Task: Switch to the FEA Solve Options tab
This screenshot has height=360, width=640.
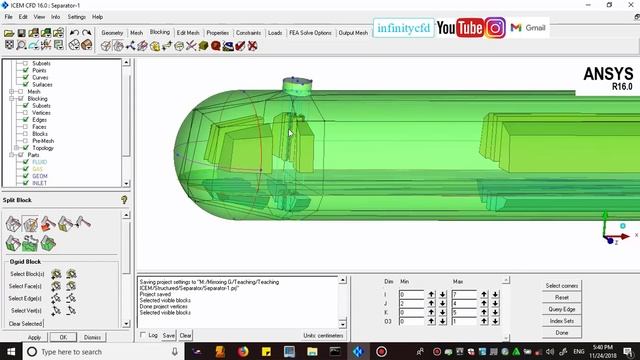Action: 310,33
